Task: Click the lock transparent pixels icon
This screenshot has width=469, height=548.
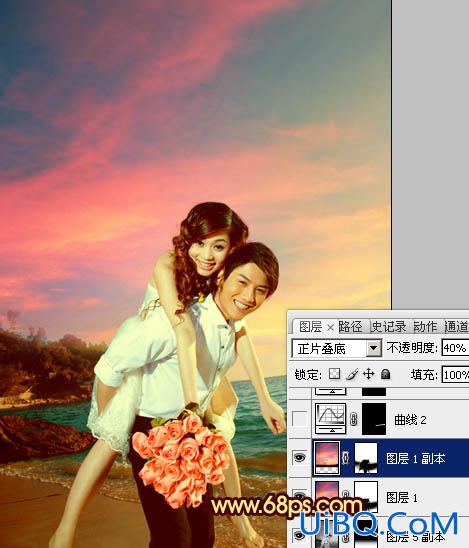Action: tap(334, 374)
